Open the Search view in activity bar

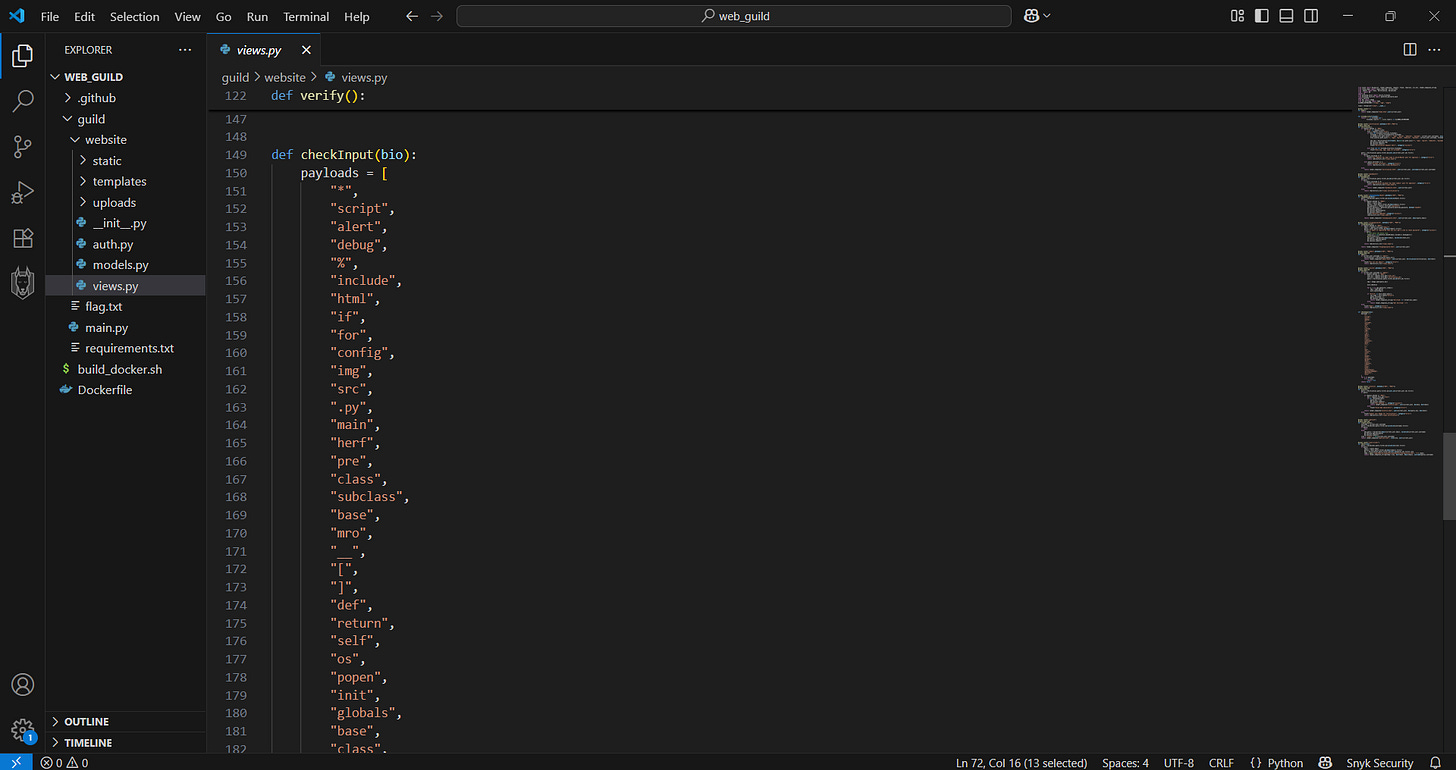point(22,101)
